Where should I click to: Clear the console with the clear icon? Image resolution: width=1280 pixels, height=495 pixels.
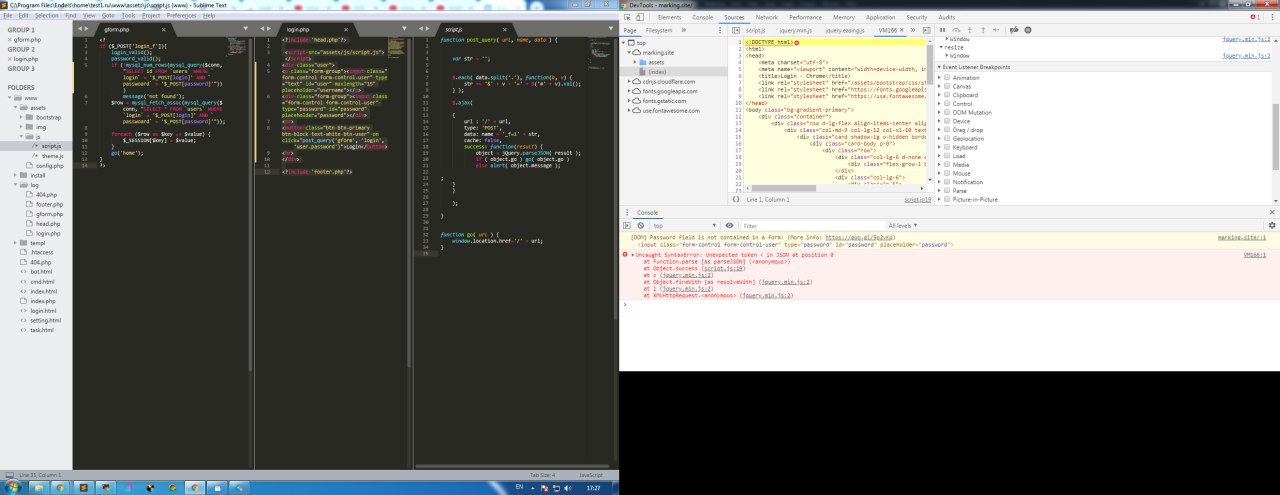coord(642,226)
